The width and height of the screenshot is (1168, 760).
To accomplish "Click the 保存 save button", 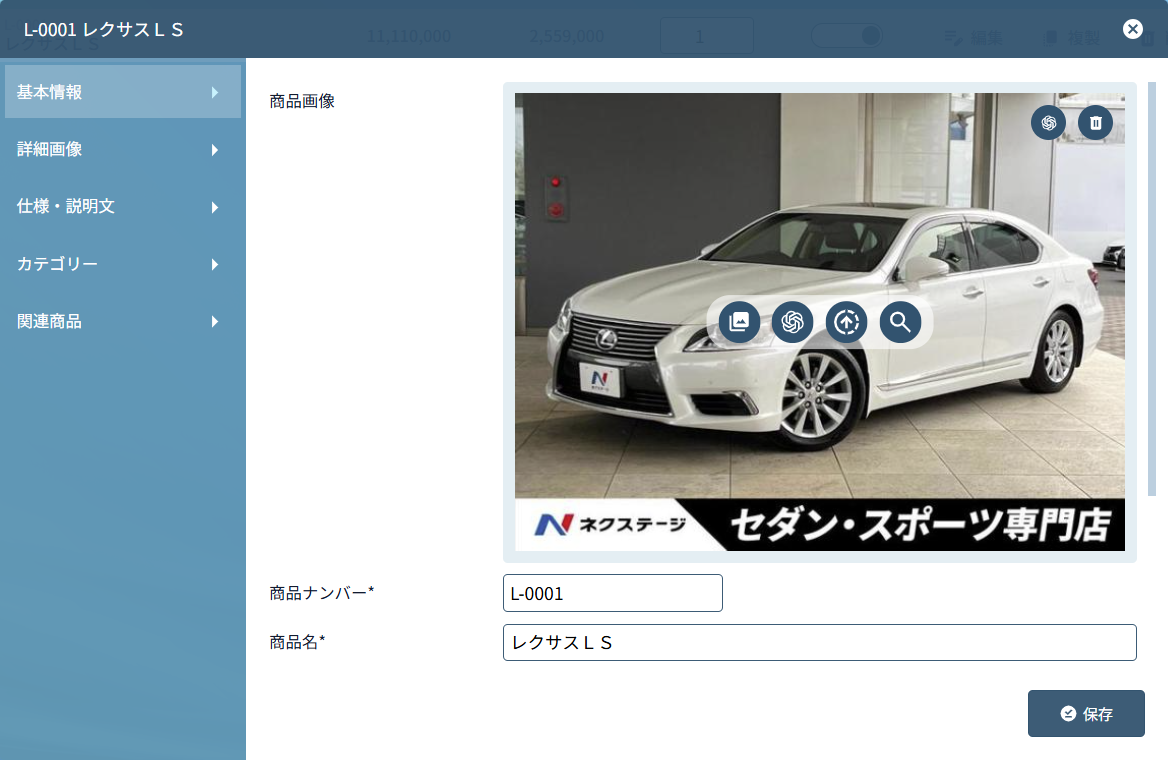I will pos(1086,714).
